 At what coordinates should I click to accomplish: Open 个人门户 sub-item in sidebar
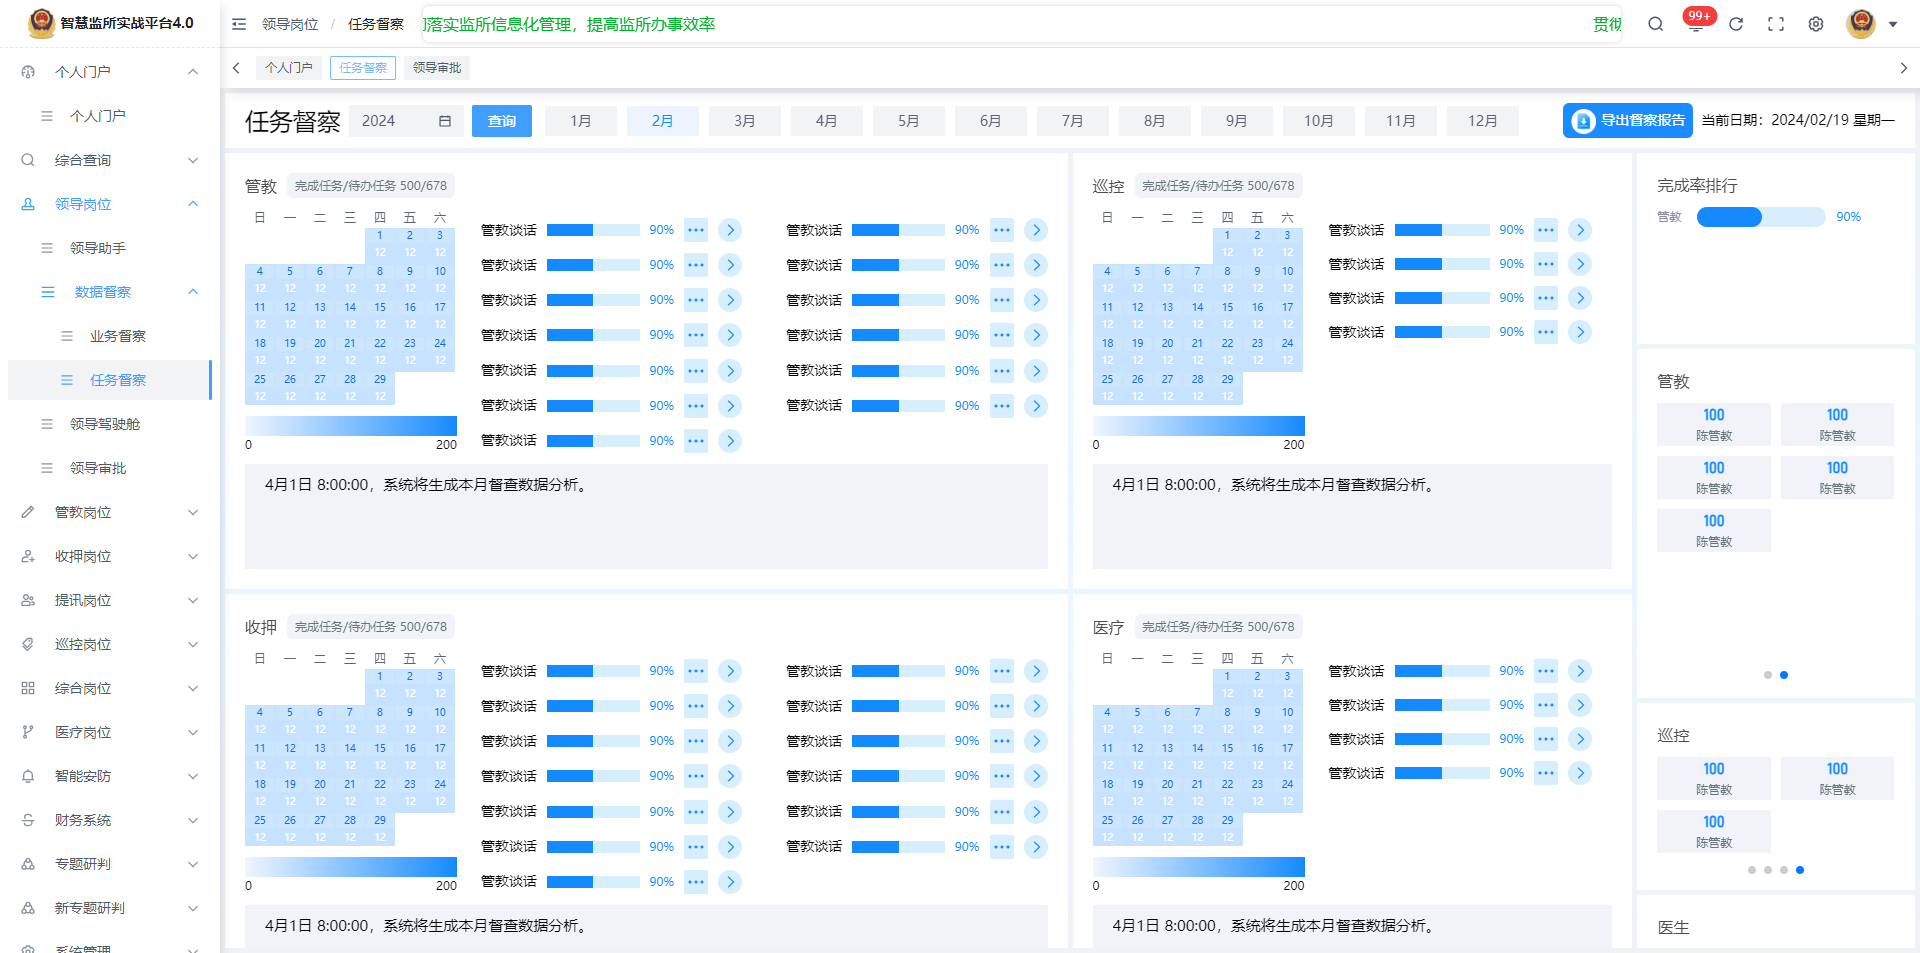(x=110, y=116)
